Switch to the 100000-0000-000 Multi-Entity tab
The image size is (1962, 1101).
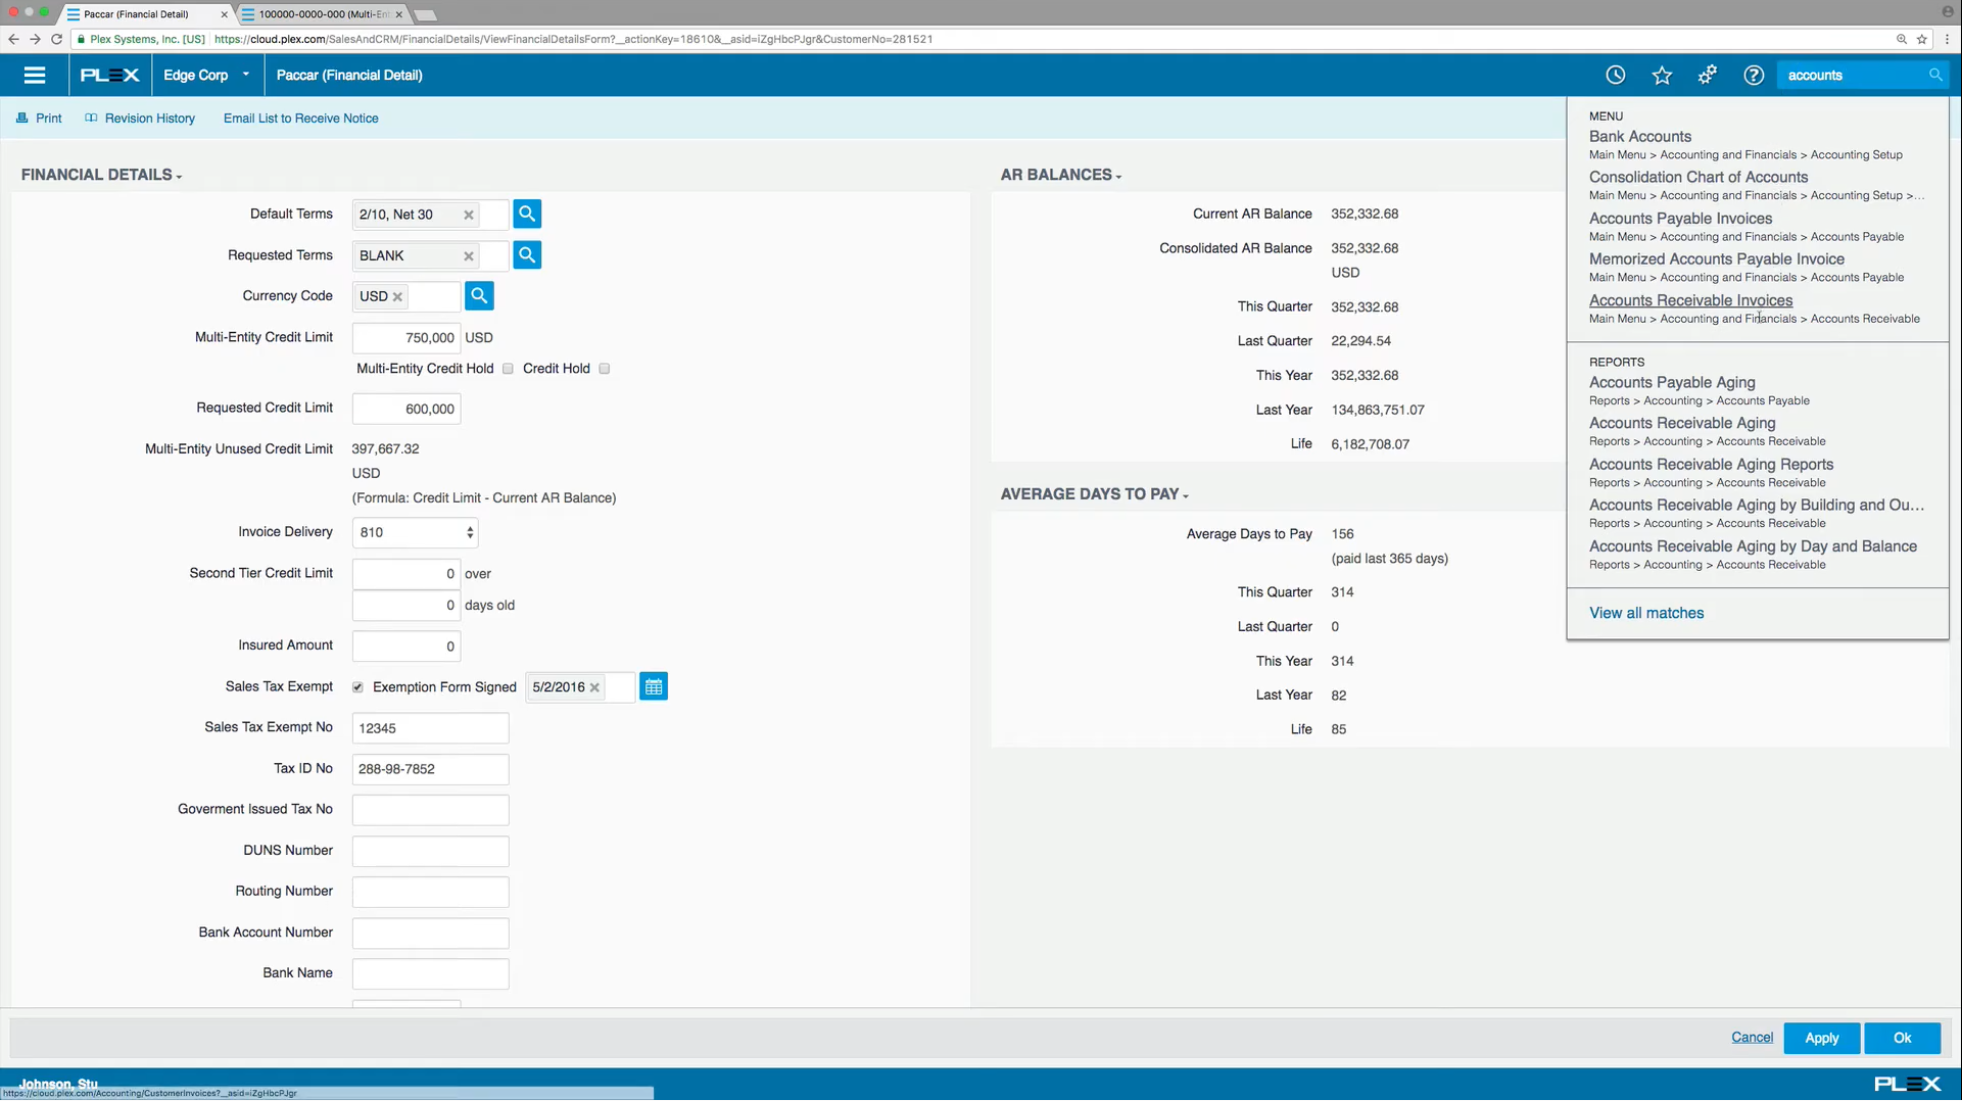click(315, 15)
